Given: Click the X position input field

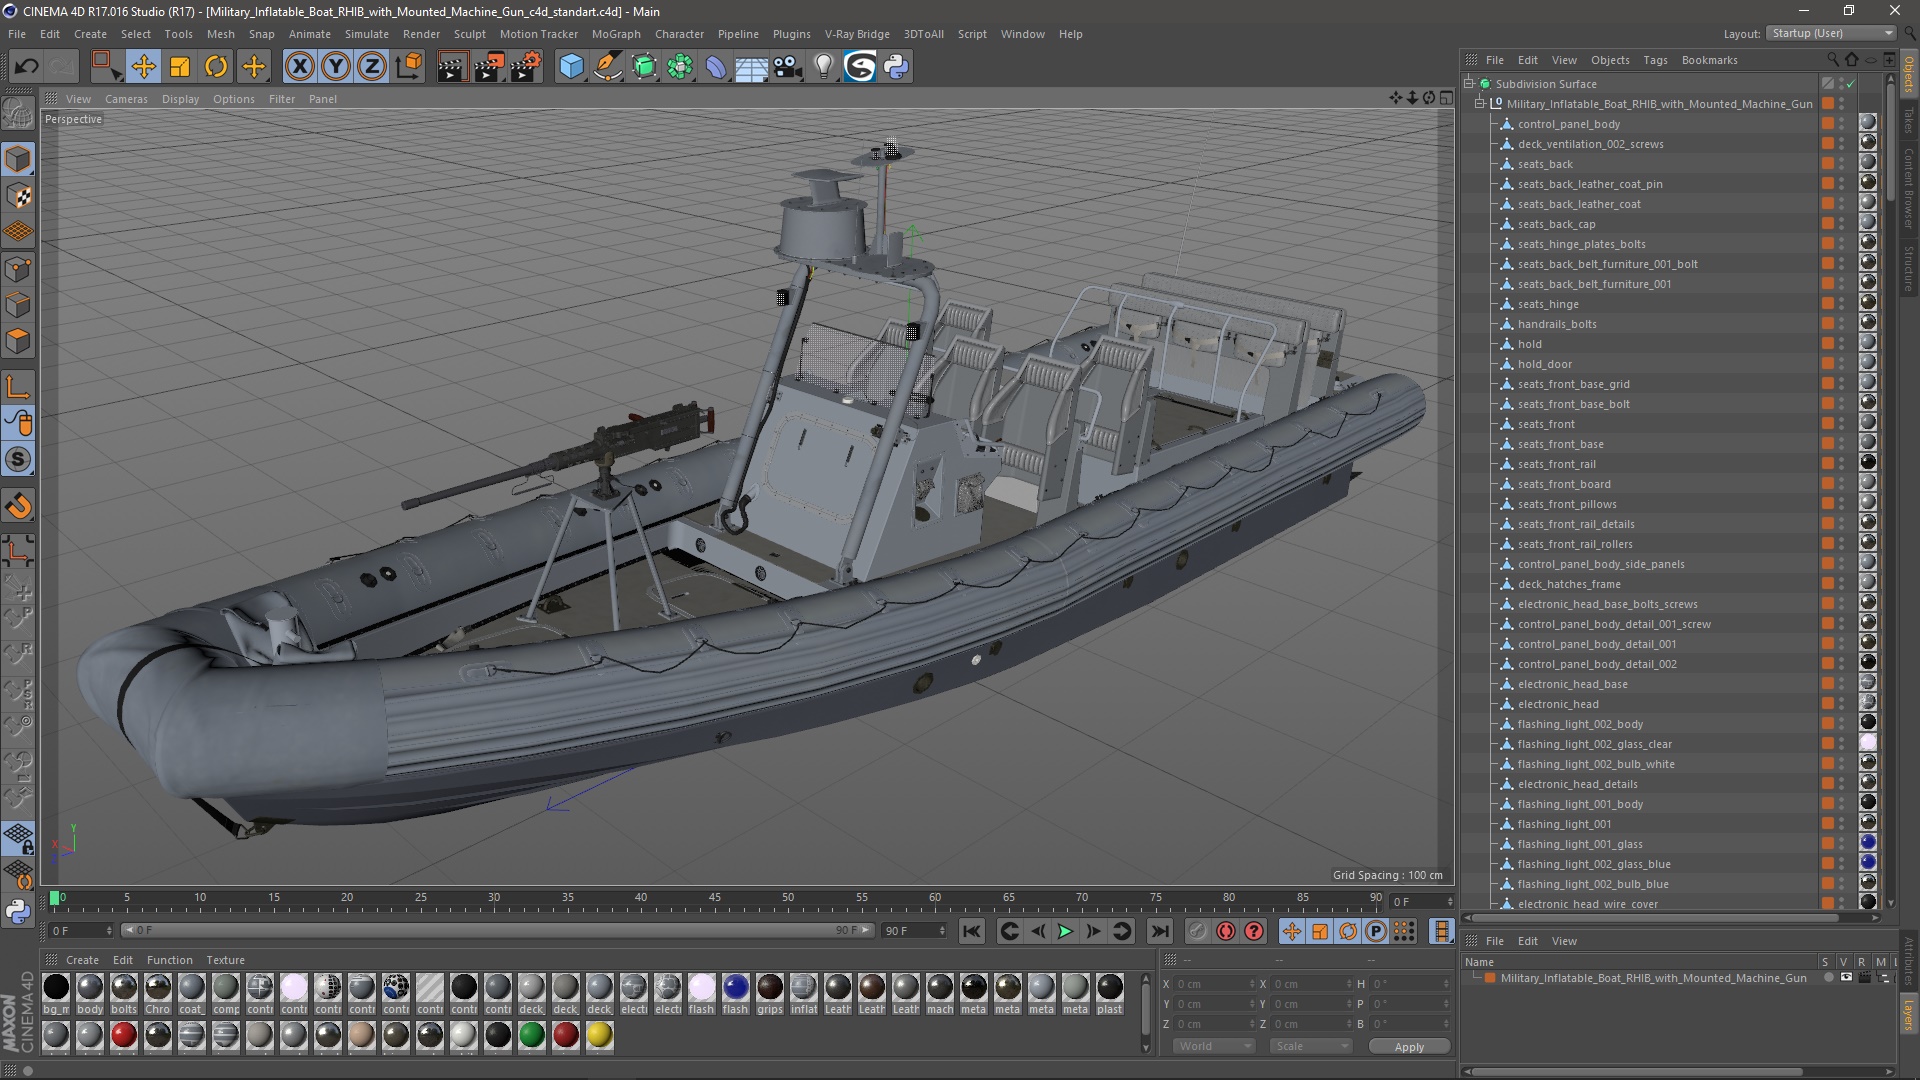Looking at the screenshot, I should click(x=1213, y=984).
